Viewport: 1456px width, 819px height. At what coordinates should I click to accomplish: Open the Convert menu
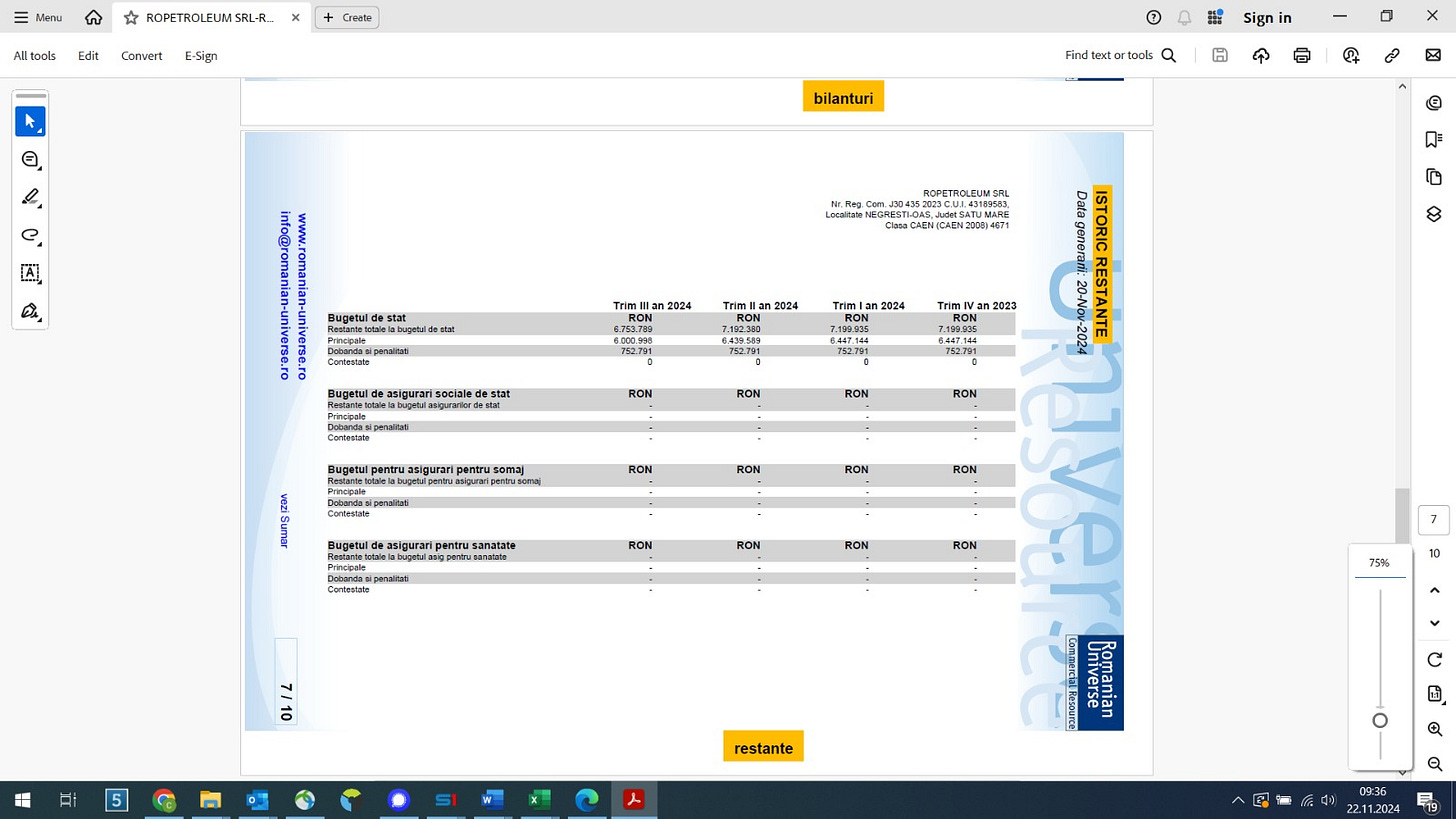[x=142, y=56]
